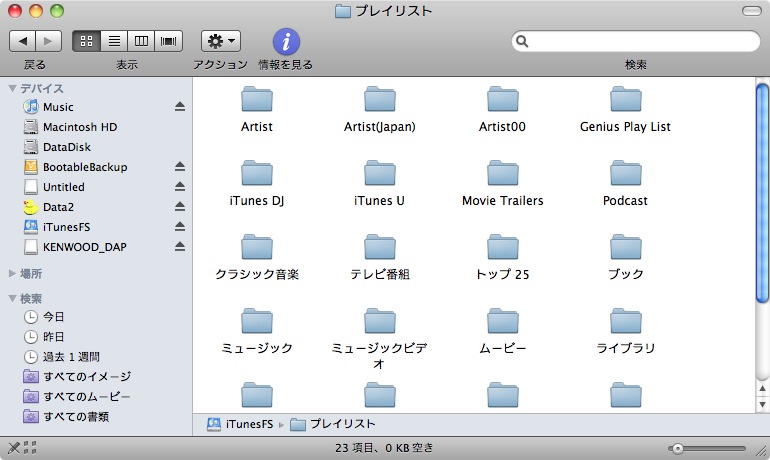
Task: Switch to list view
Action: (114, 41)
